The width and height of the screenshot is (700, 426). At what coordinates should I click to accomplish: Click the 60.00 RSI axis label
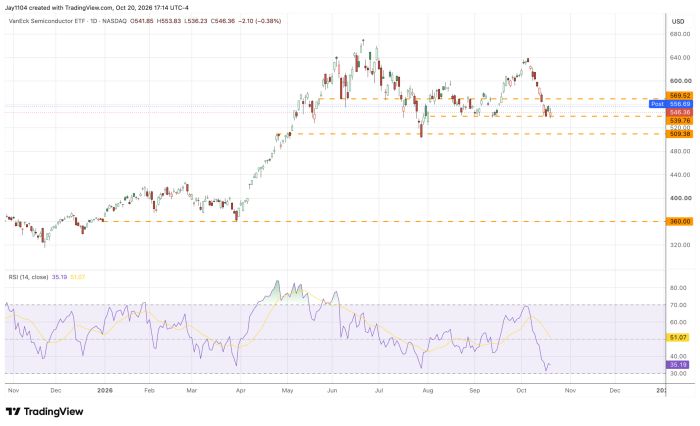678,322
